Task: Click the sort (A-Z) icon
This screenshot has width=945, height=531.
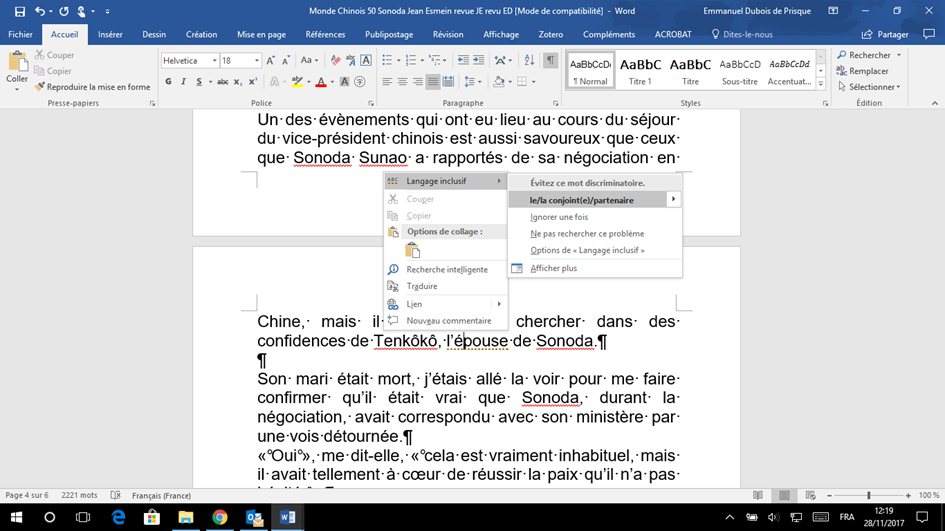Action: pyautogui.click(x=526, y=61)
